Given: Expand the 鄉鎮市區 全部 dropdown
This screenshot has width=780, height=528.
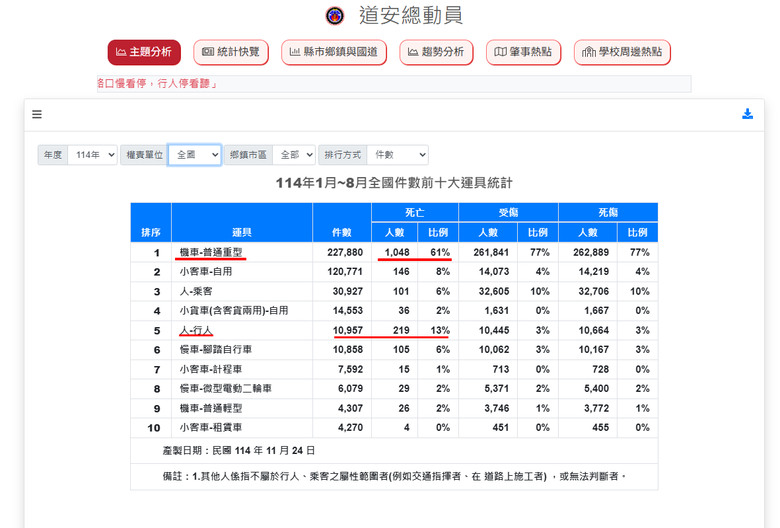Looking at the screenshot, I should click(294, 155).
